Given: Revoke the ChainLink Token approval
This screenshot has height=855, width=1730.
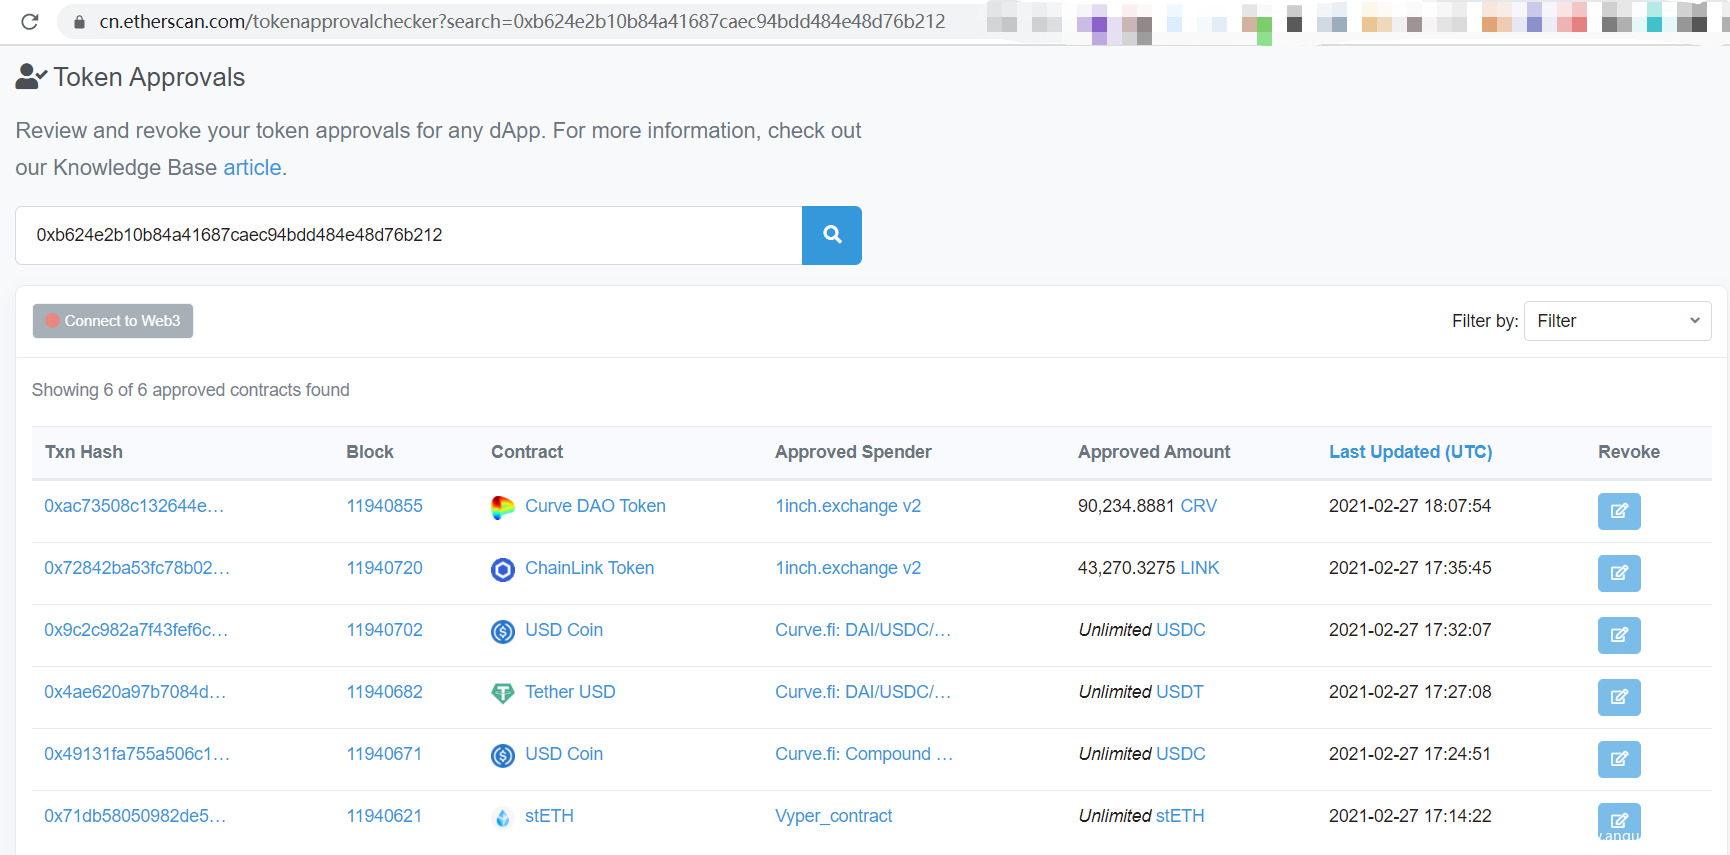Looking at the screenshot, I should click(1618, 573).
